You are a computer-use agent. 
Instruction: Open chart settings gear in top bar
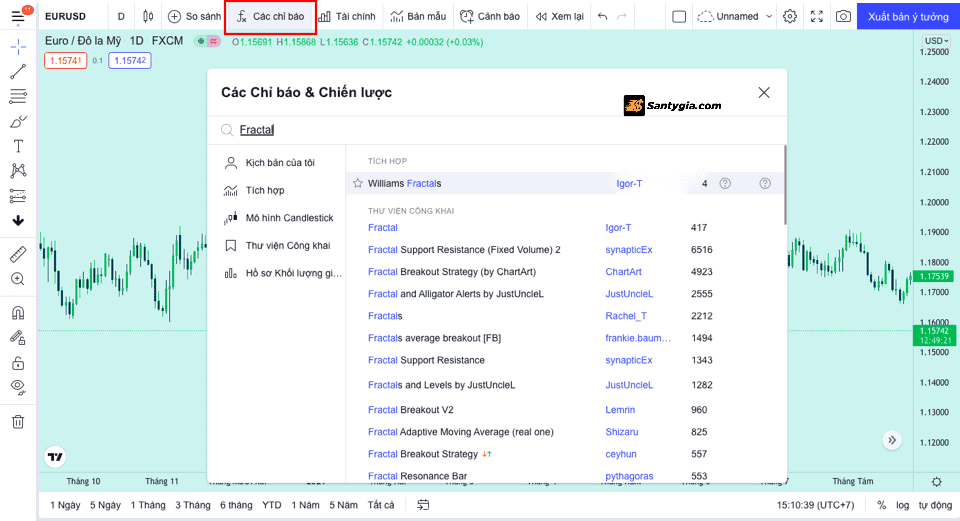[x=790, y=17]
